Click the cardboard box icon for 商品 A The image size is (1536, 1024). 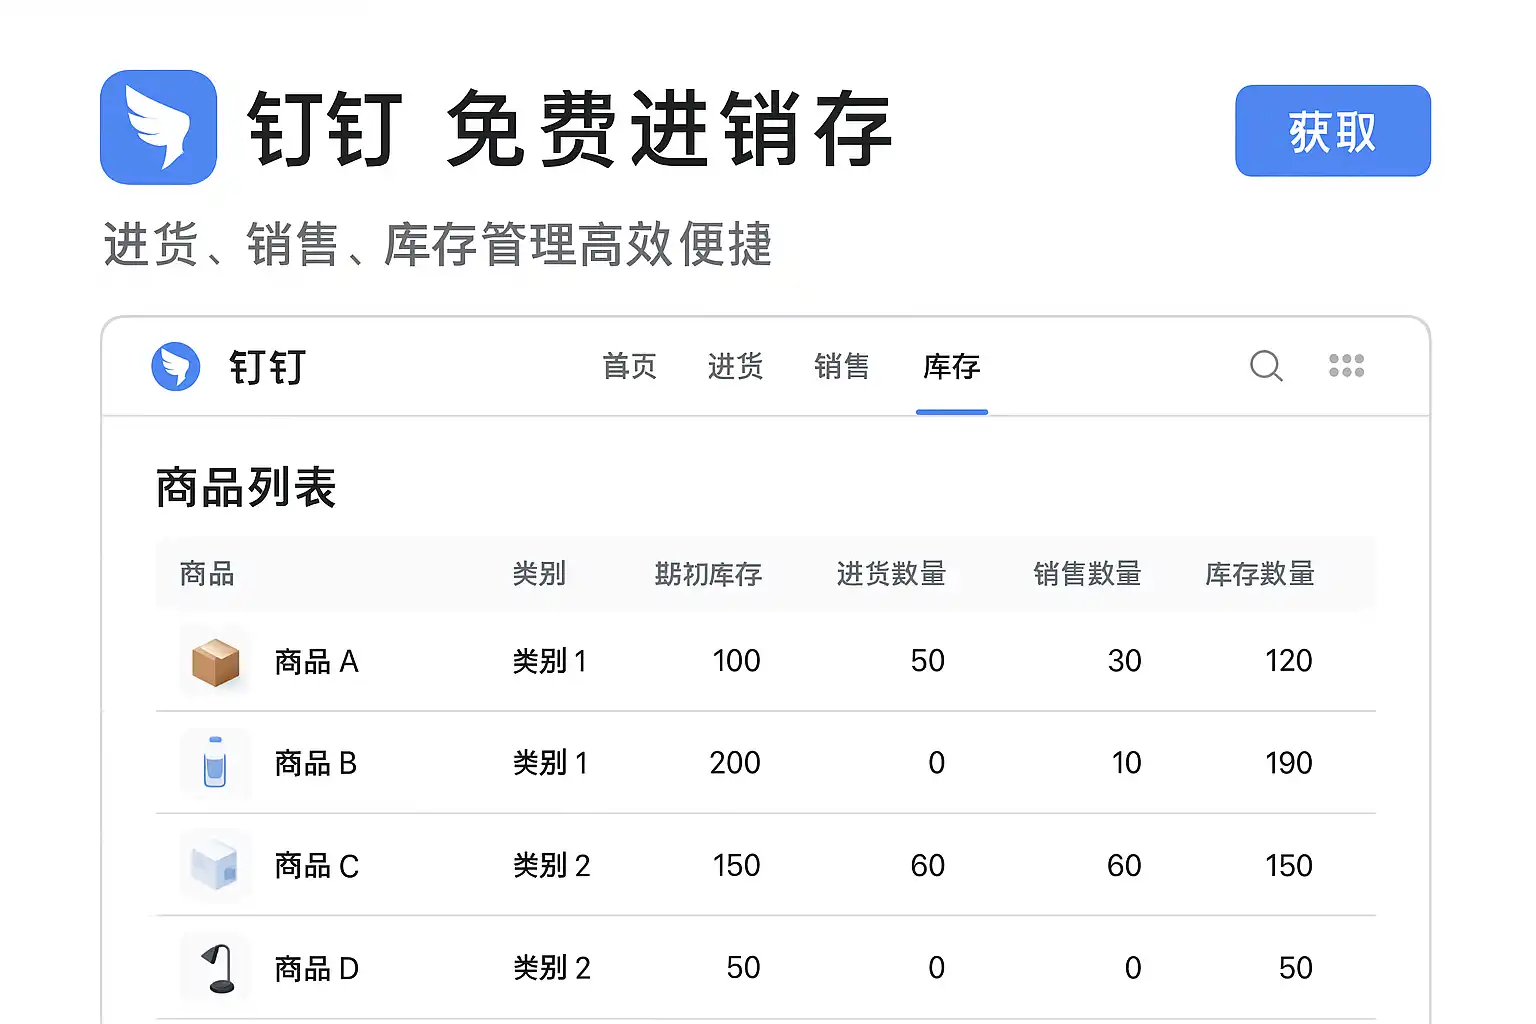(x=216, y=661)
